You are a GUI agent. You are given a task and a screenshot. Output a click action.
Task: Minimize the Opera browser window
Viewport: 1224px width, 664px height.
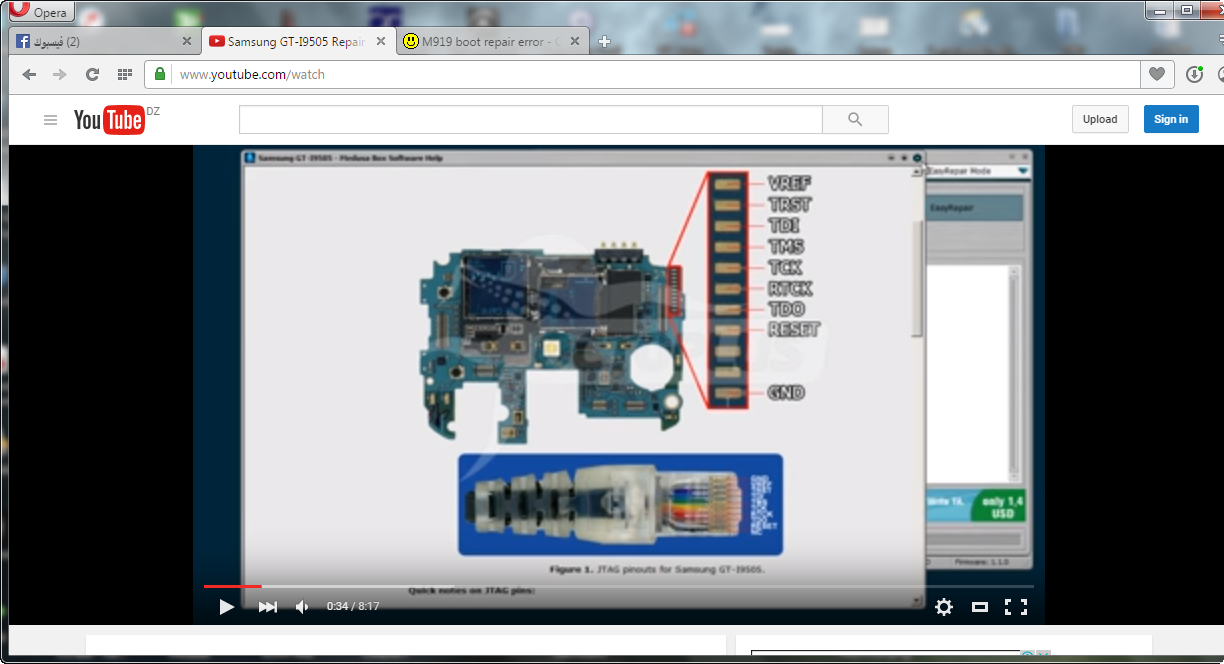click(1159, 10)
